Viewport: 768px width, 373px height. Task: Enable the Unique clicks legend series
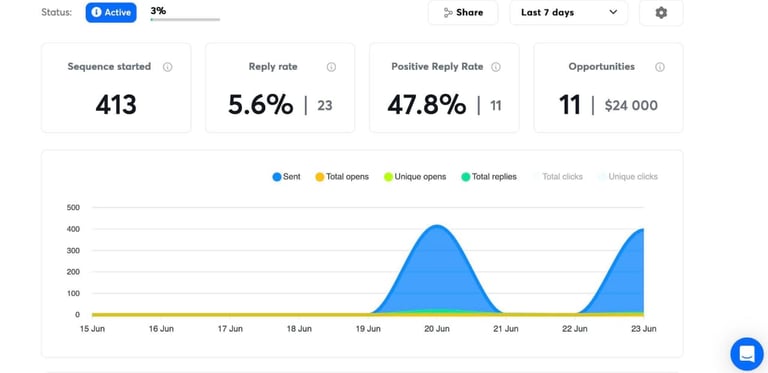[628, 177]
